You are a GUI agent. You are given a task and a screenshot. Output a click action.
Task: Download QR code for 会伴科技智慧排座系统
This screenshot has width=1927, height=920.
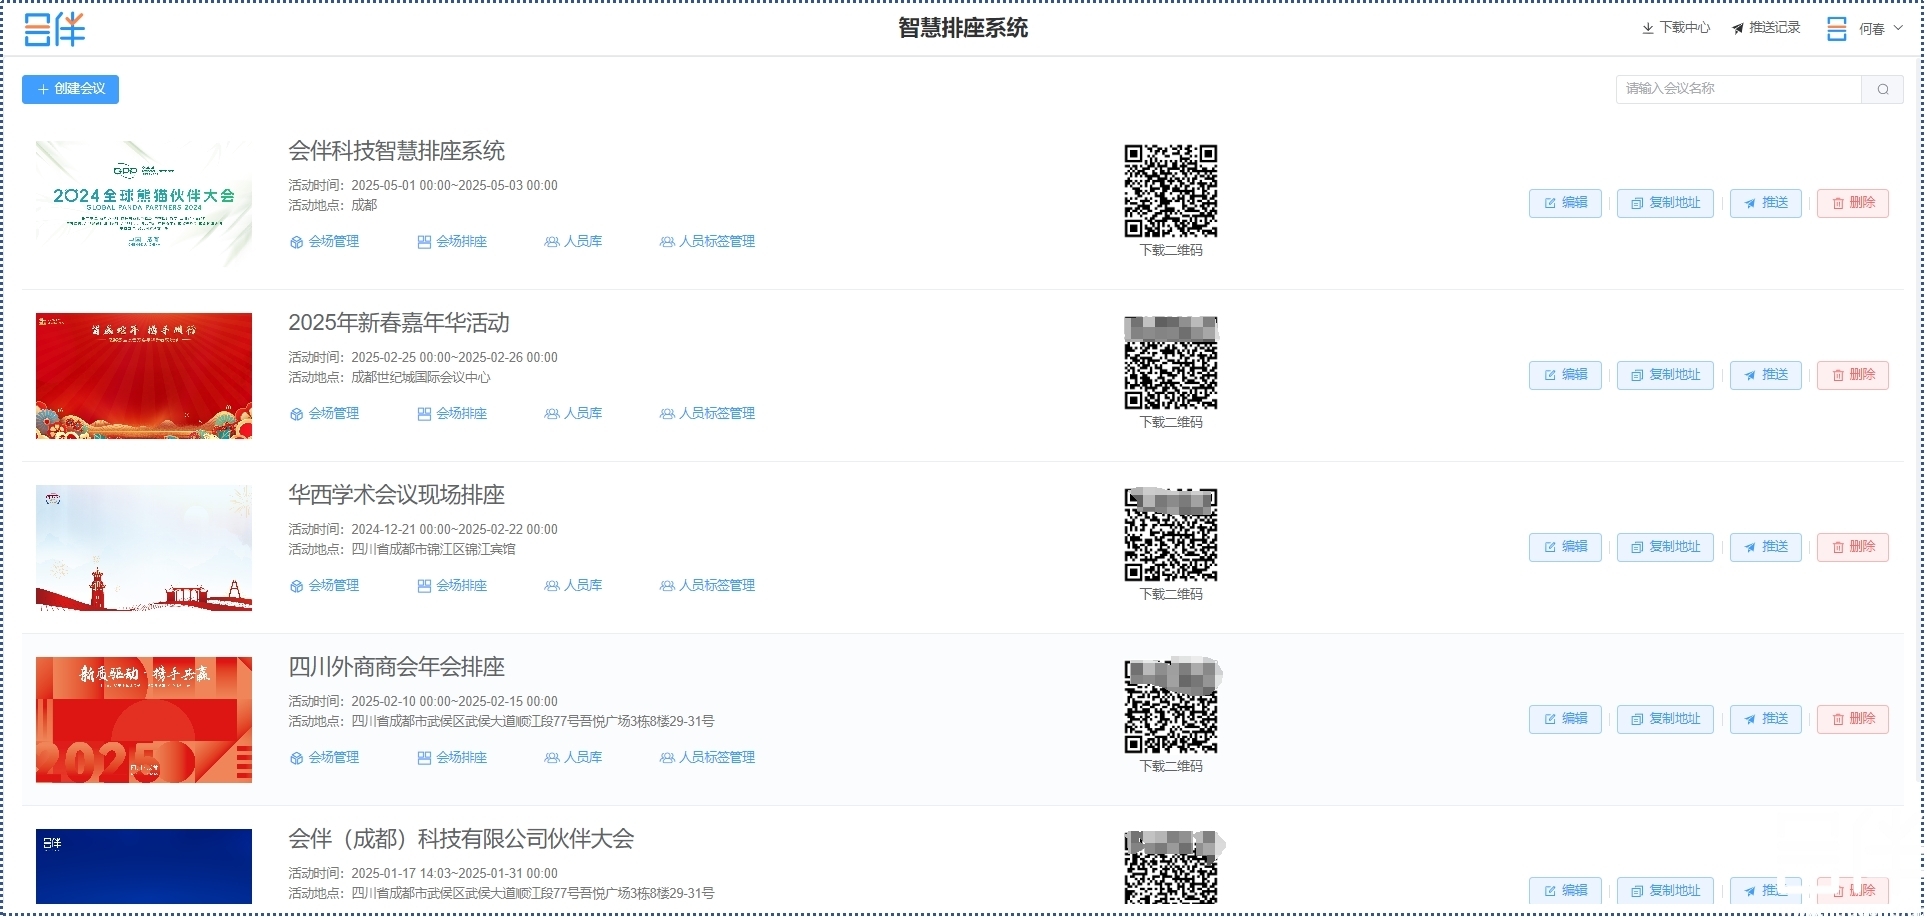1171,250
